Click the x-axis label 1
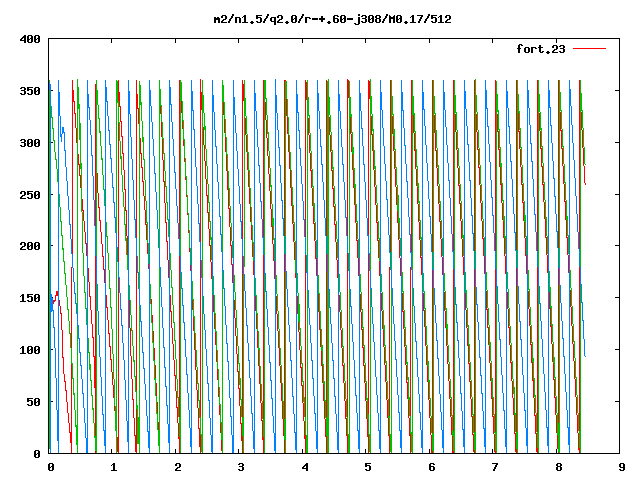 [113, 467]
